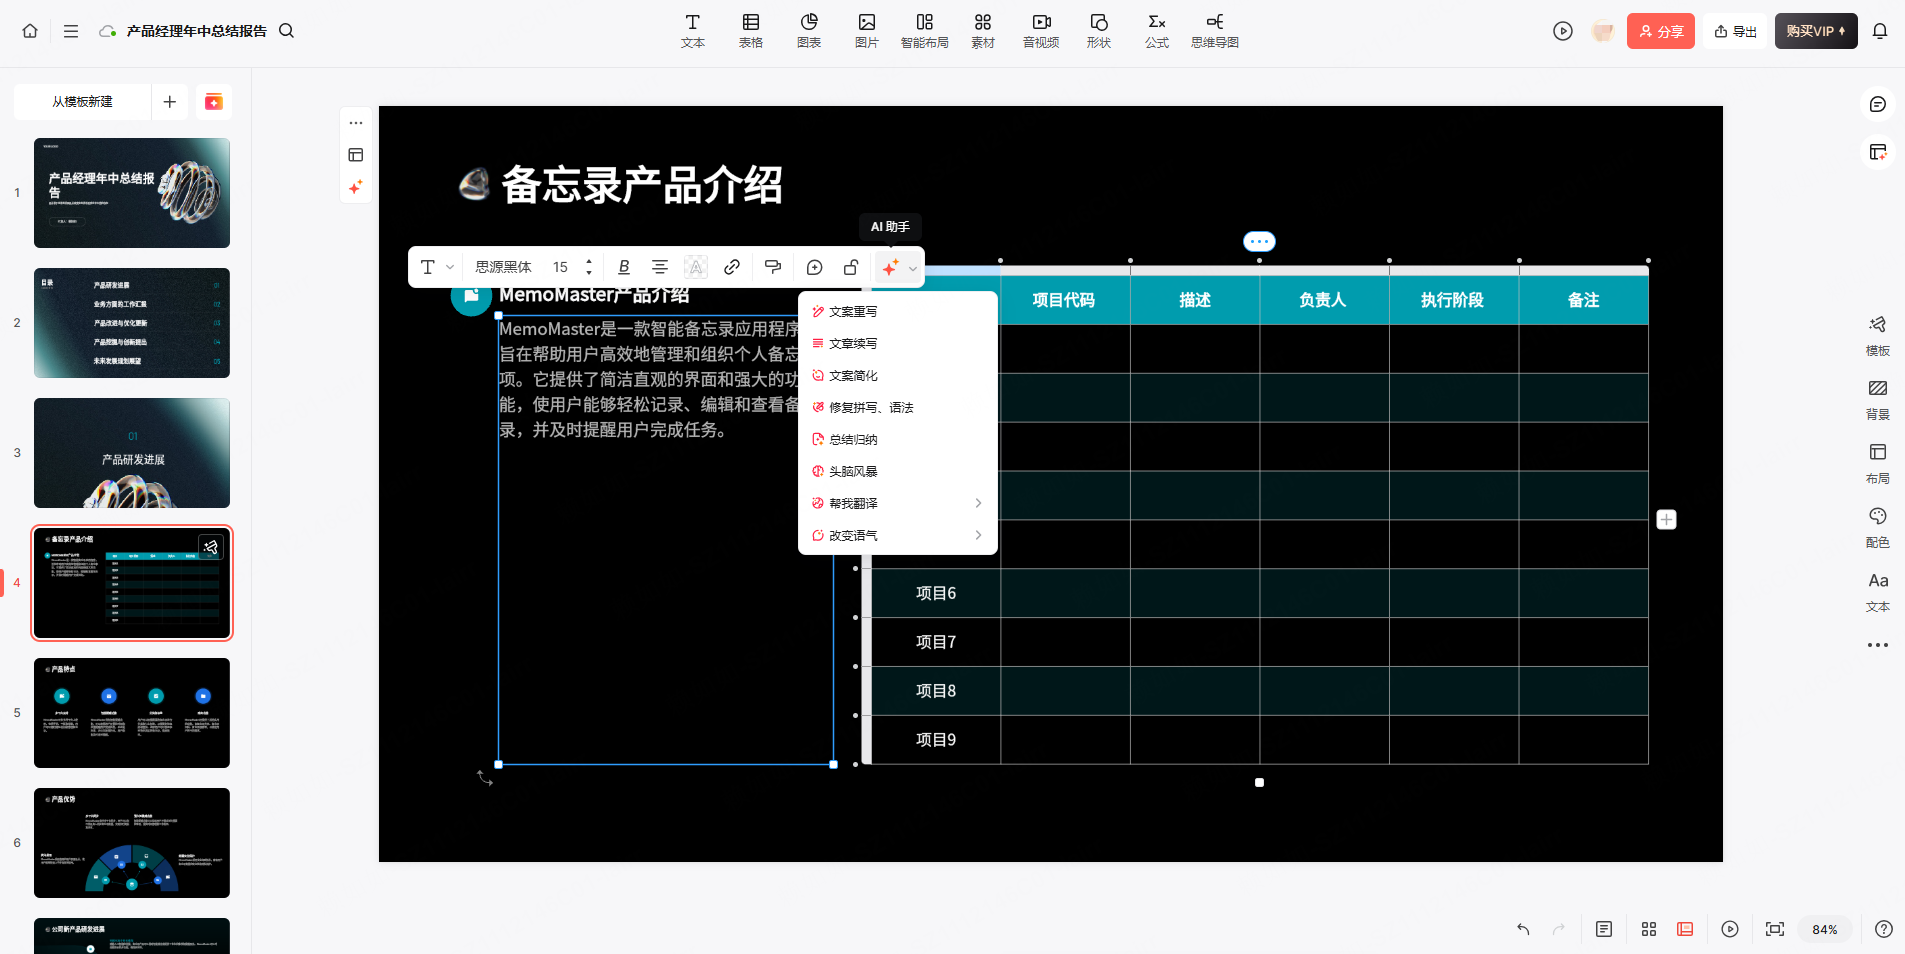Open the Aa 文本 text style panel

click(x=1878, y=592)
